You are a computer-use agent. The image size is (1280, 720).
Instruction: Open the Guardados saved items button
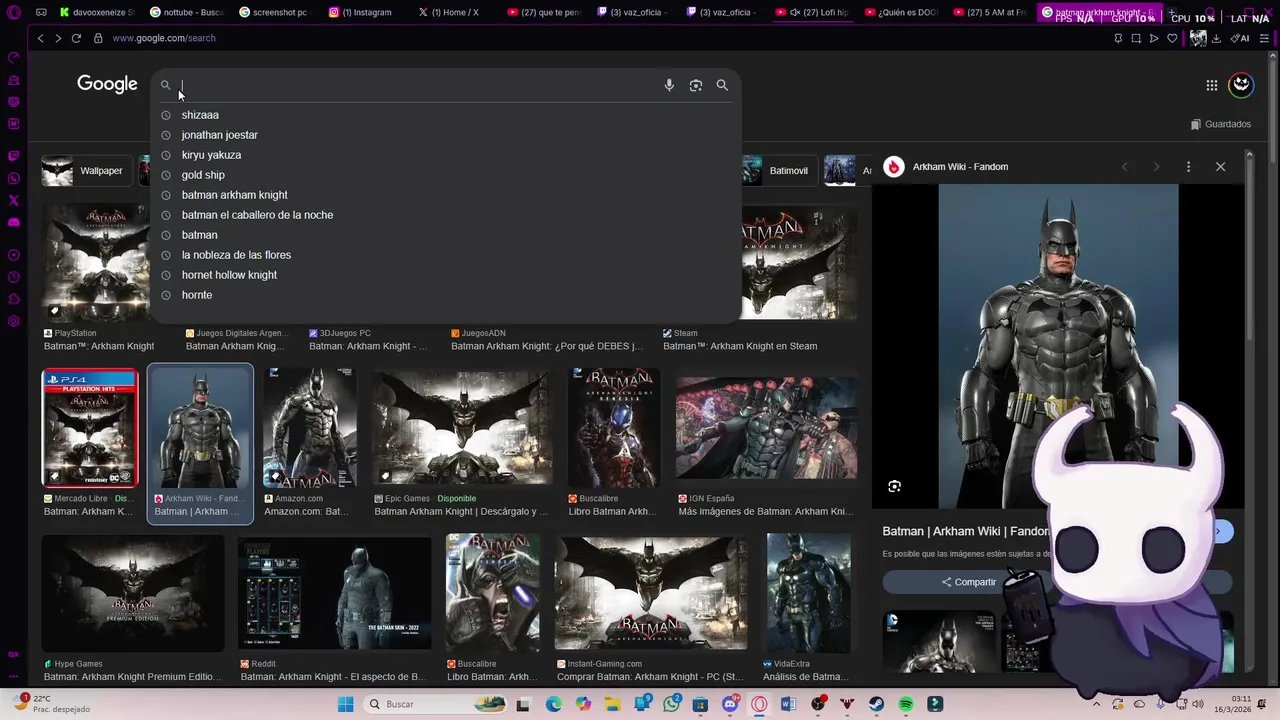point(1221,124)
